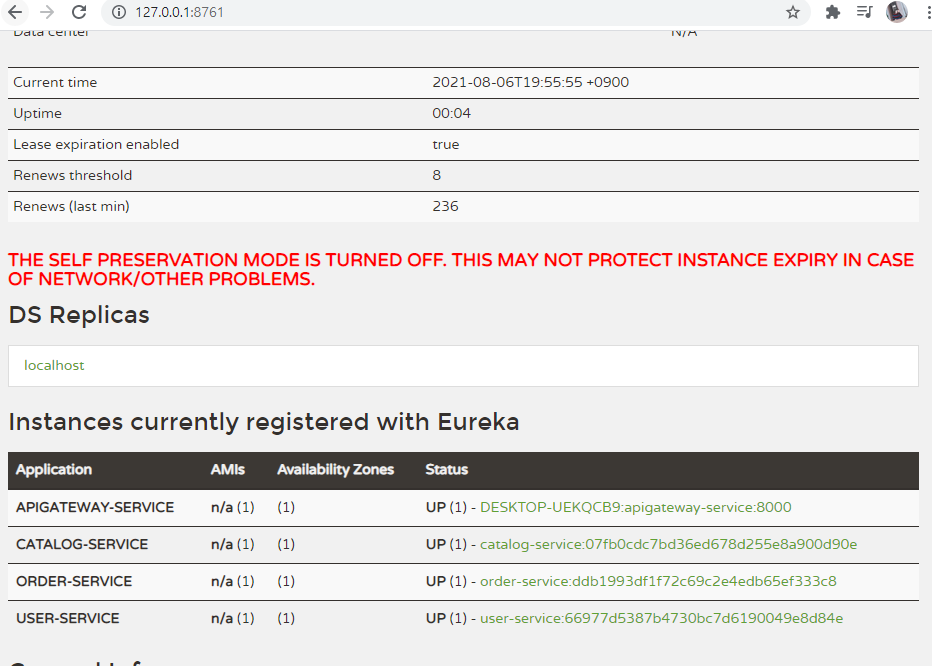Click the Uptime label

[37, 113]
